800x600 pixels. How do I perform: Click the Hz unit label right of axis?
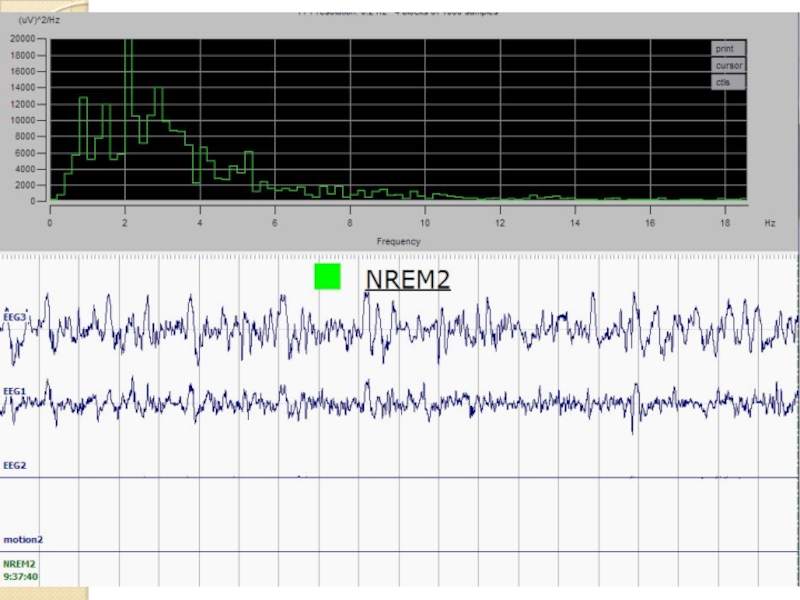(770, 222)
